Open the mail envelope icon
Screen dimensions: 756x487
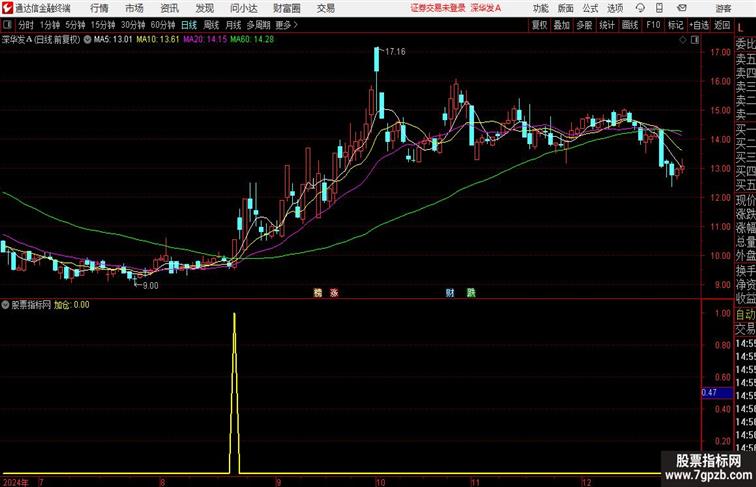point(682,8)
